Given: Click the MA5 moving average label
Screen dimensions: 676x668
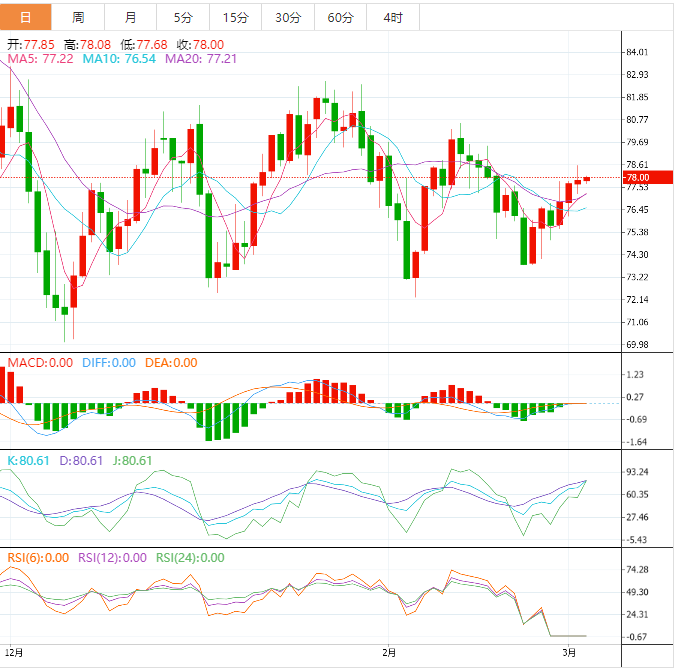Looking at the screenshot, I should [40, 60].
